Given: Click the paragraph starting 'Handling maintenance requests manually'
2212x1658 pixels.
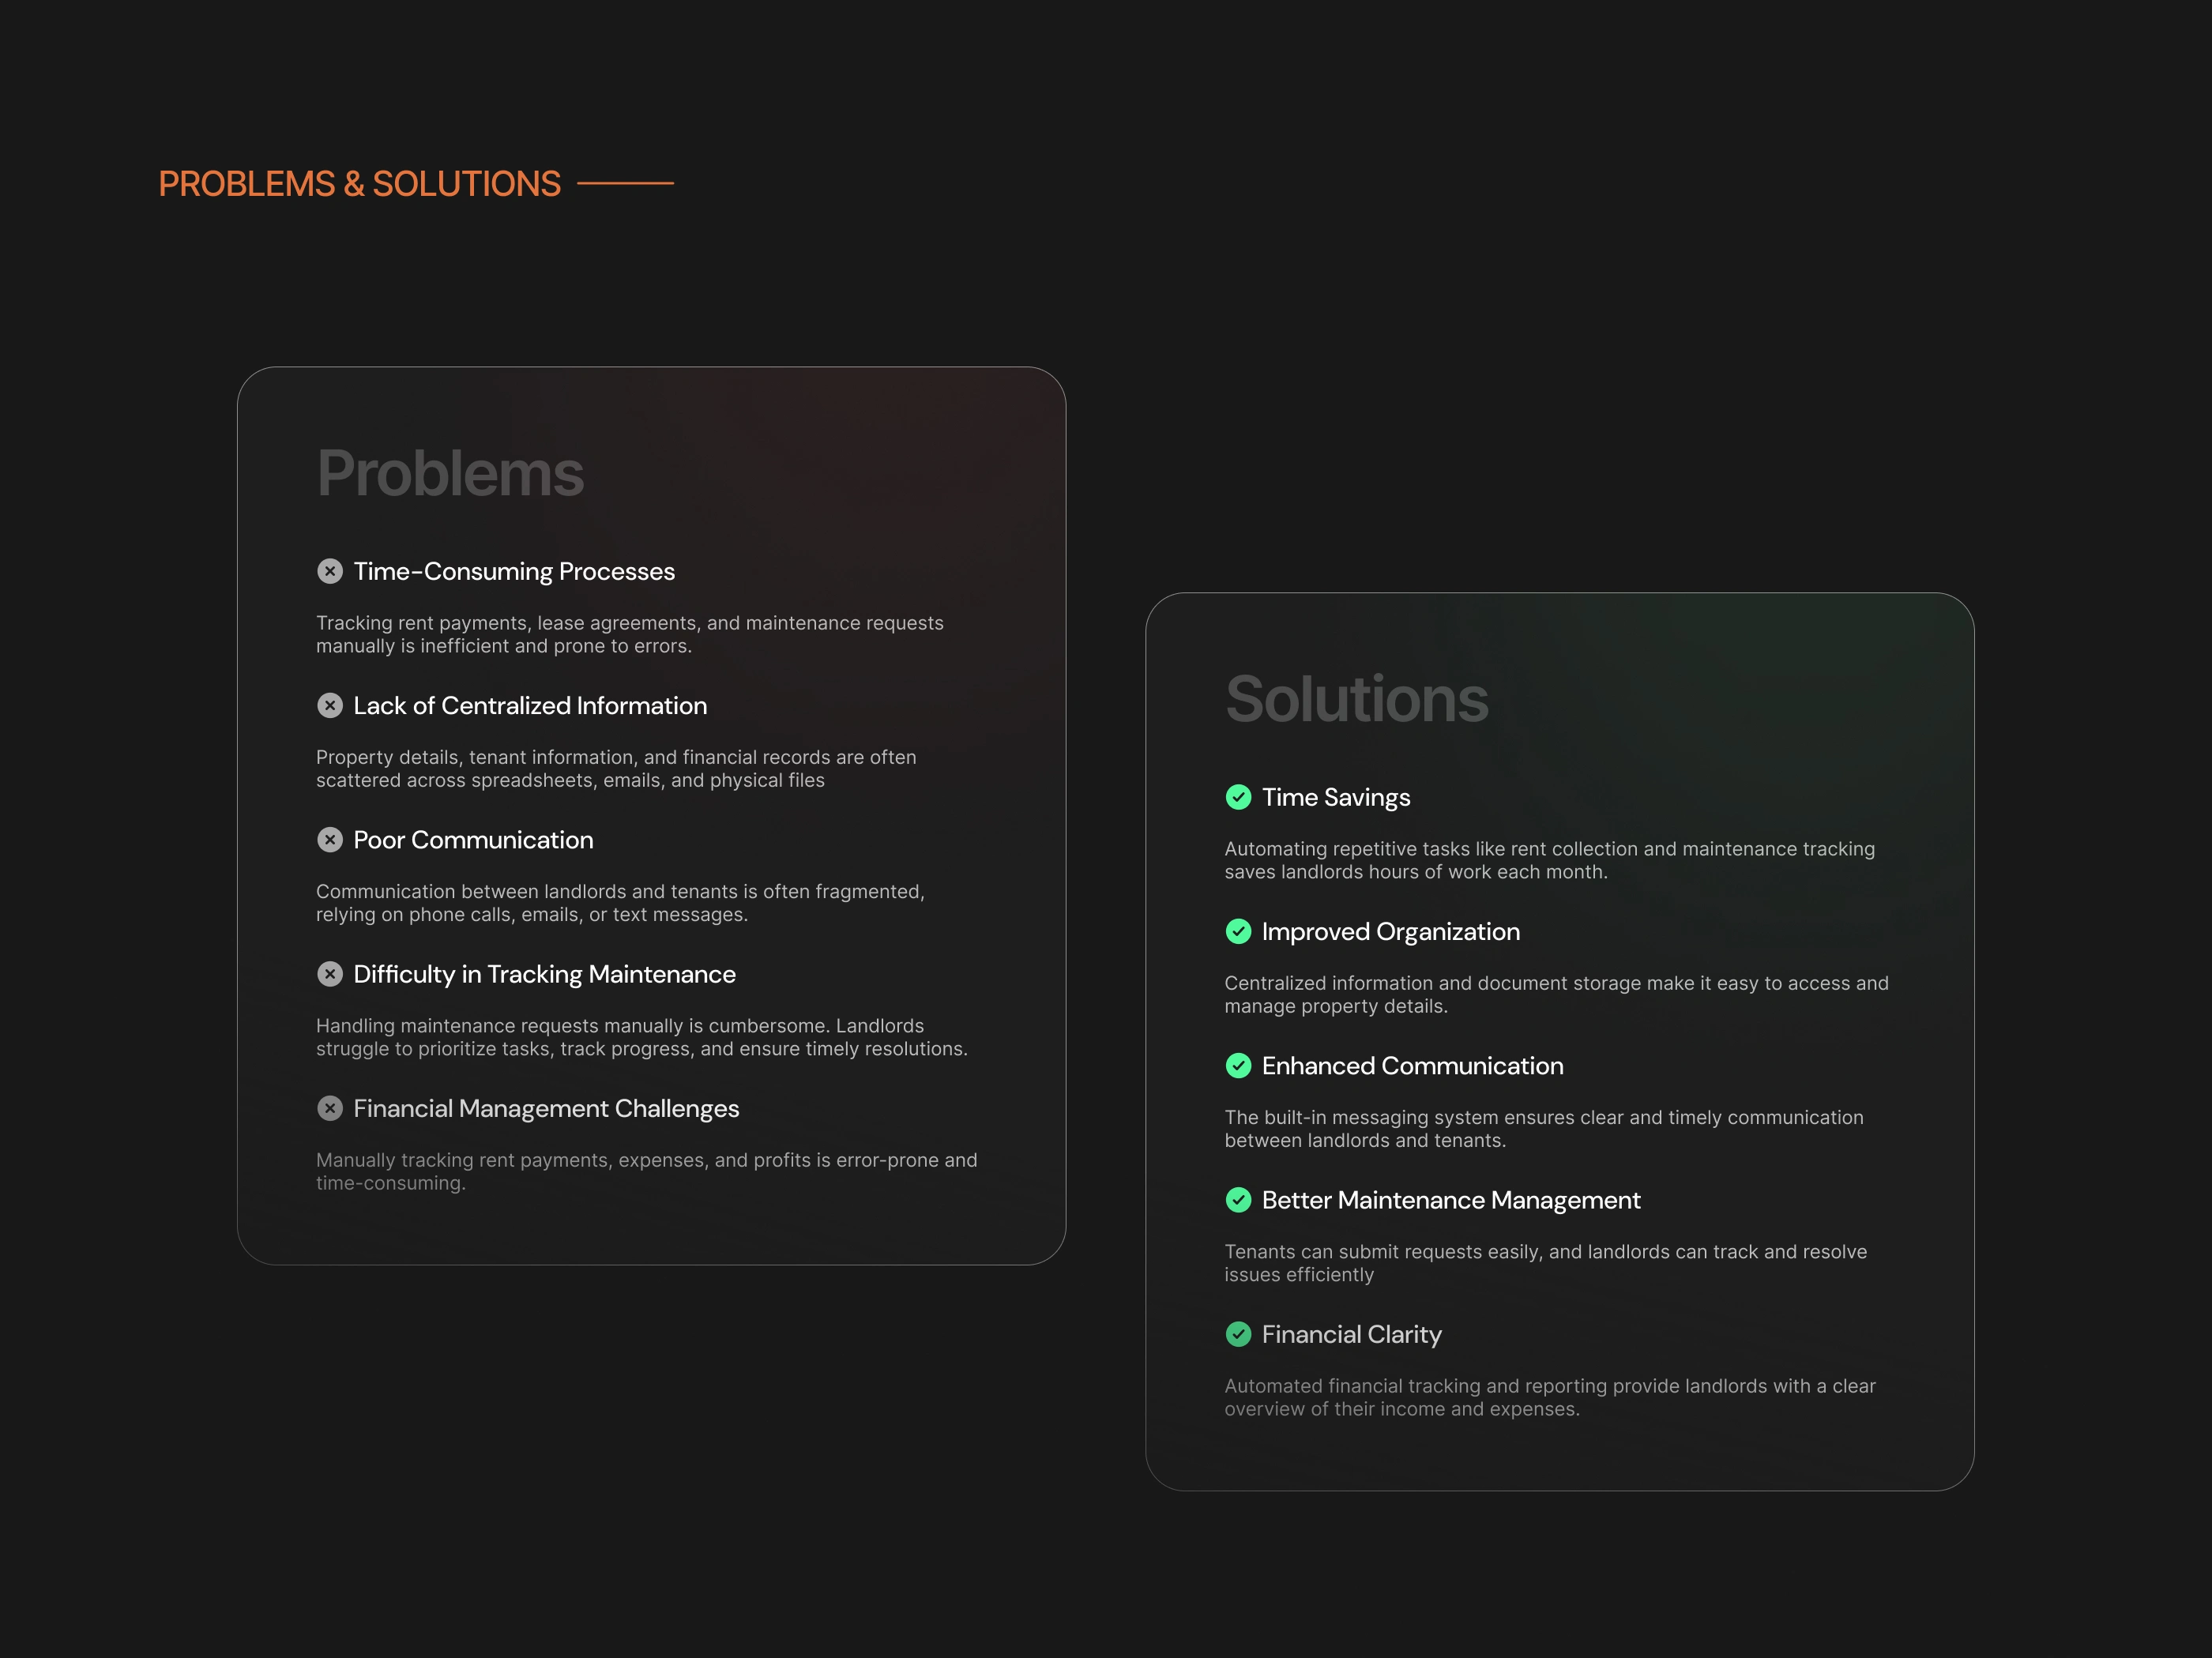Looking at the screenshot, I should pos(642,1037).
